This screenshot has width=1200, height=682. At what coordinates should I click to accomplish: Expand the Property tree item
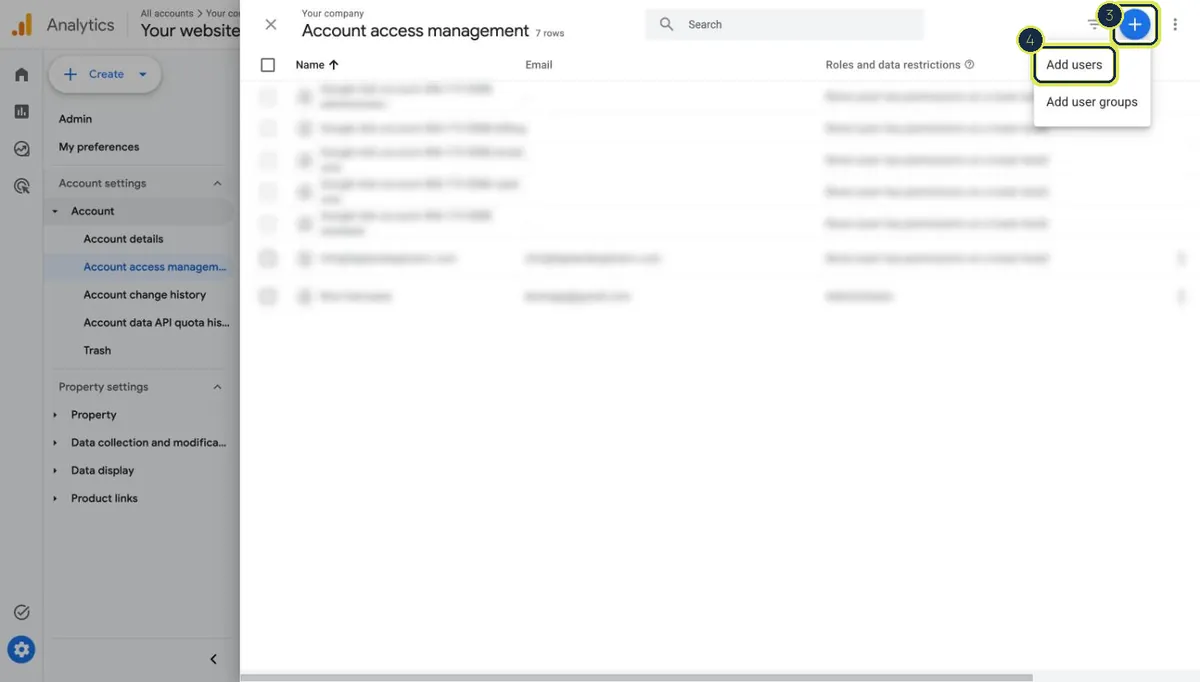tap(55, 415)
